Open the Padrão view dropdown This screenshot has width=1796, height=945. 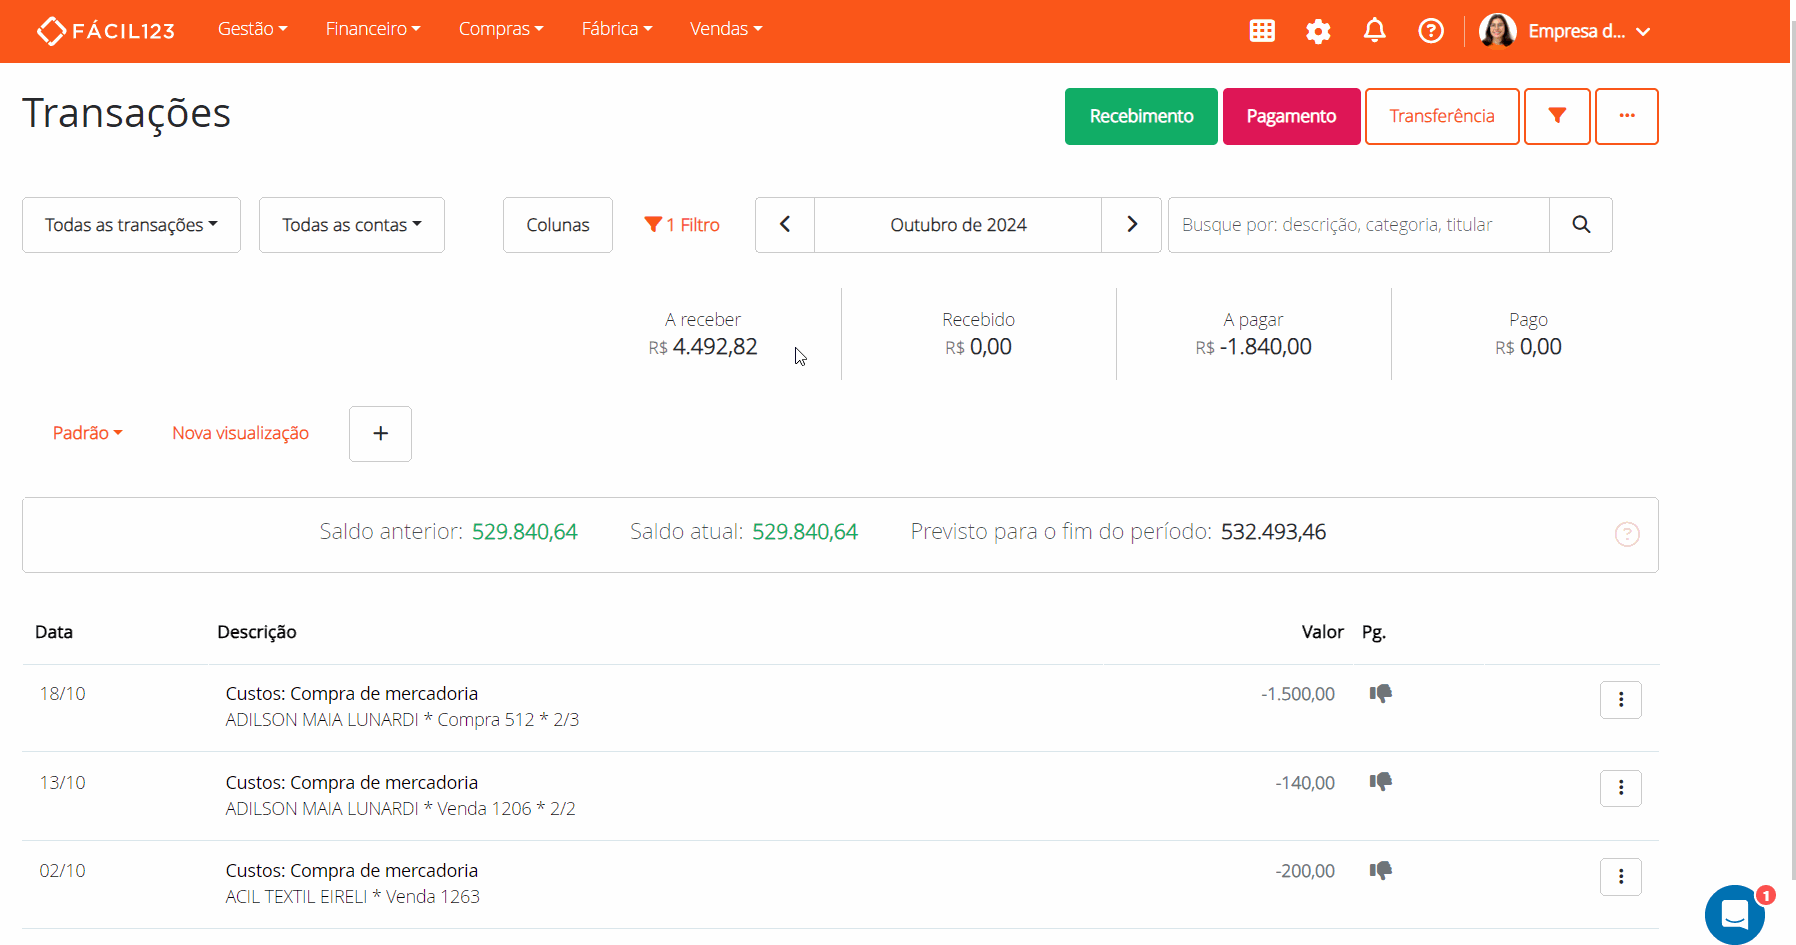click(x=88, y=433)
